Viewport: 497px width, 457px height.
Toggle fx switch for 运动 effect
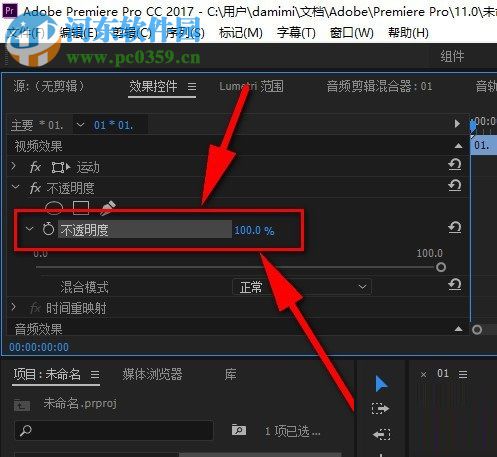coord(35,167)
